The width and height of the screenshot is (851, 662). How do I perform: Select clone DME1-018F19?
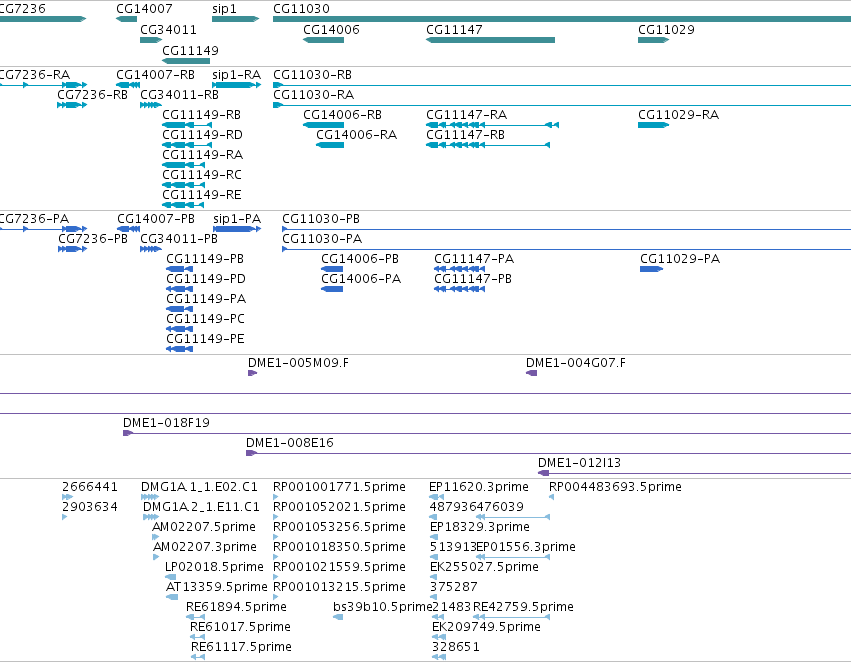(487, 433)
